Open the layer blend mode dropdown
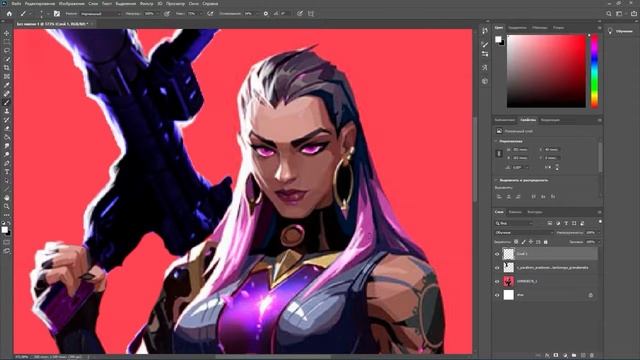Image resolution: width=640 pixels, height=360 pixels. click(524, 232)
